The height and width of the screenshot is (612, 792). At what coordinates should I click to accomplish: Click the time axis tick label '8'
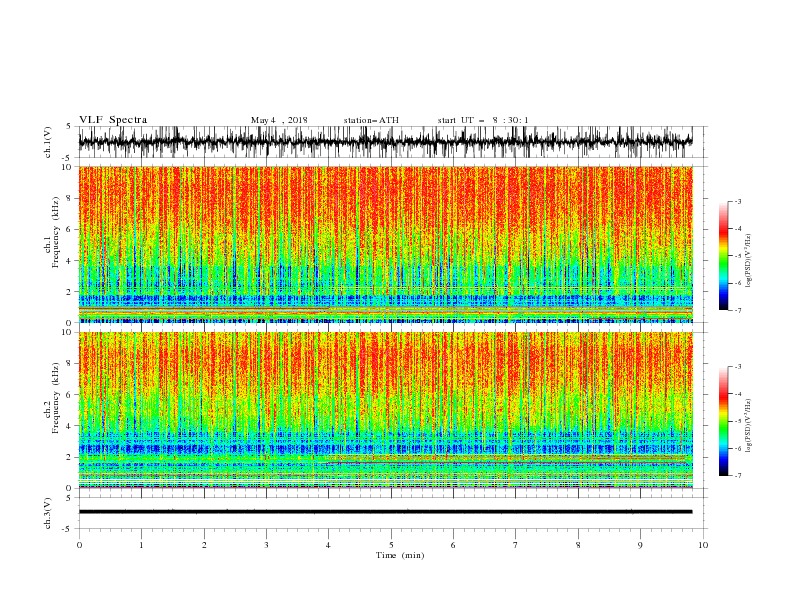(x=578, y=545)
